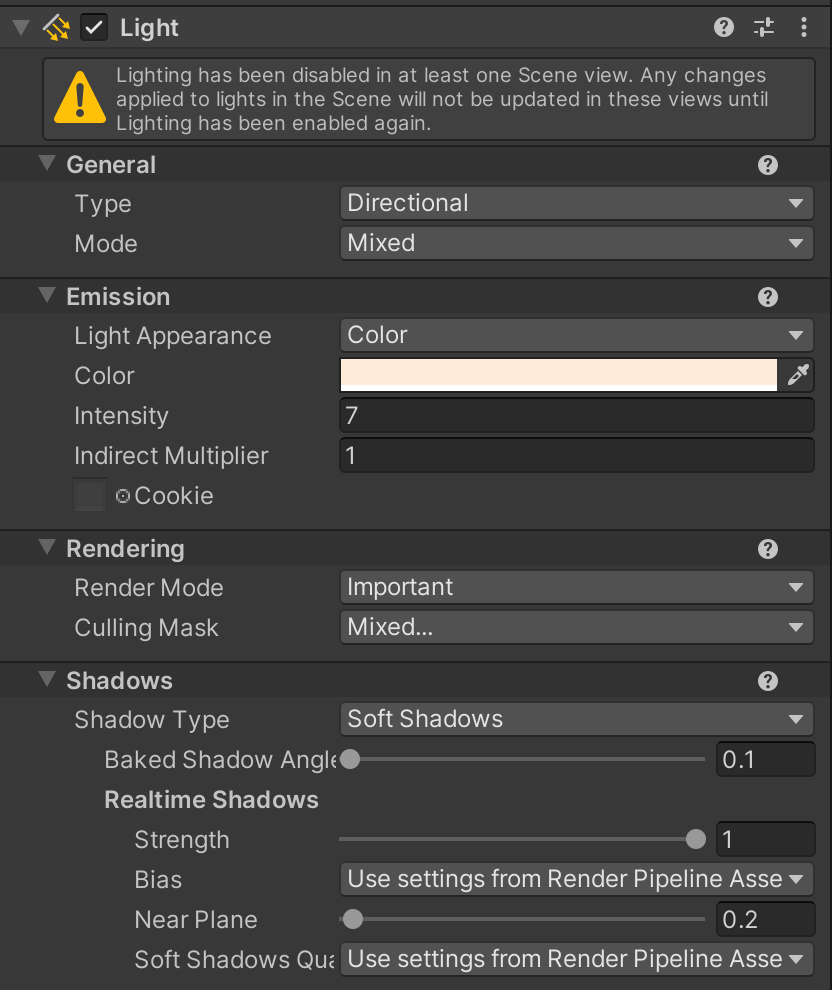Open help for the Shadows section
The height and width of the screenshot is (990, 832).
coord(767,681)
